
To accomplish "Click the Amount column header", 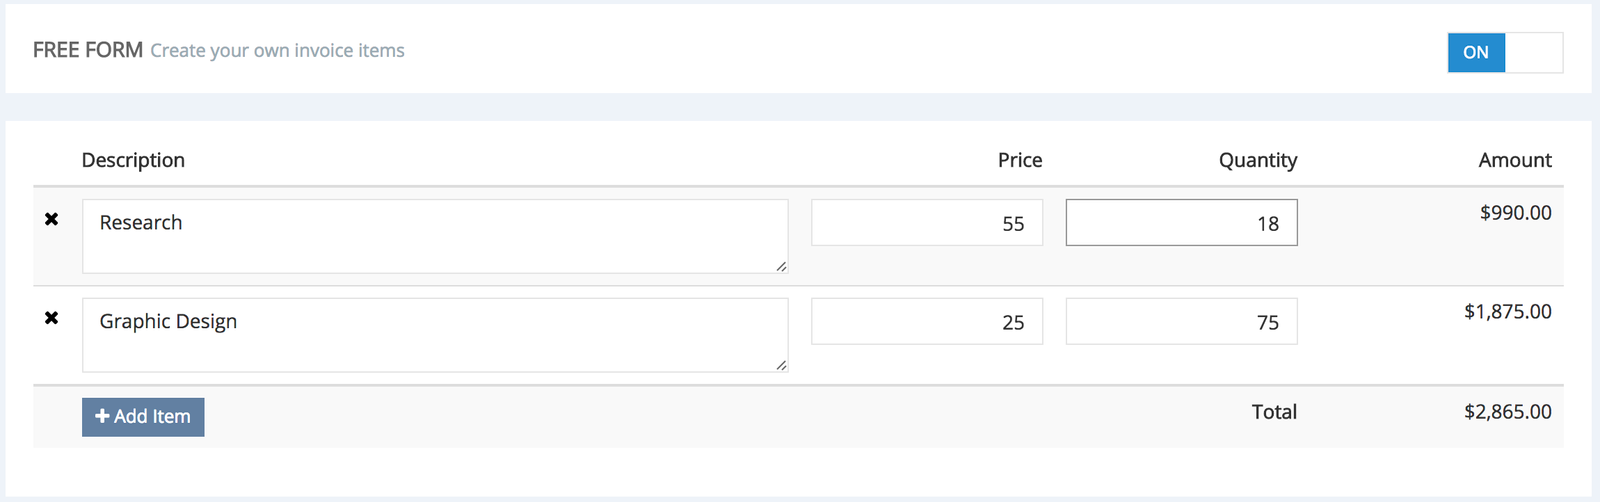I will [1515, 160].
